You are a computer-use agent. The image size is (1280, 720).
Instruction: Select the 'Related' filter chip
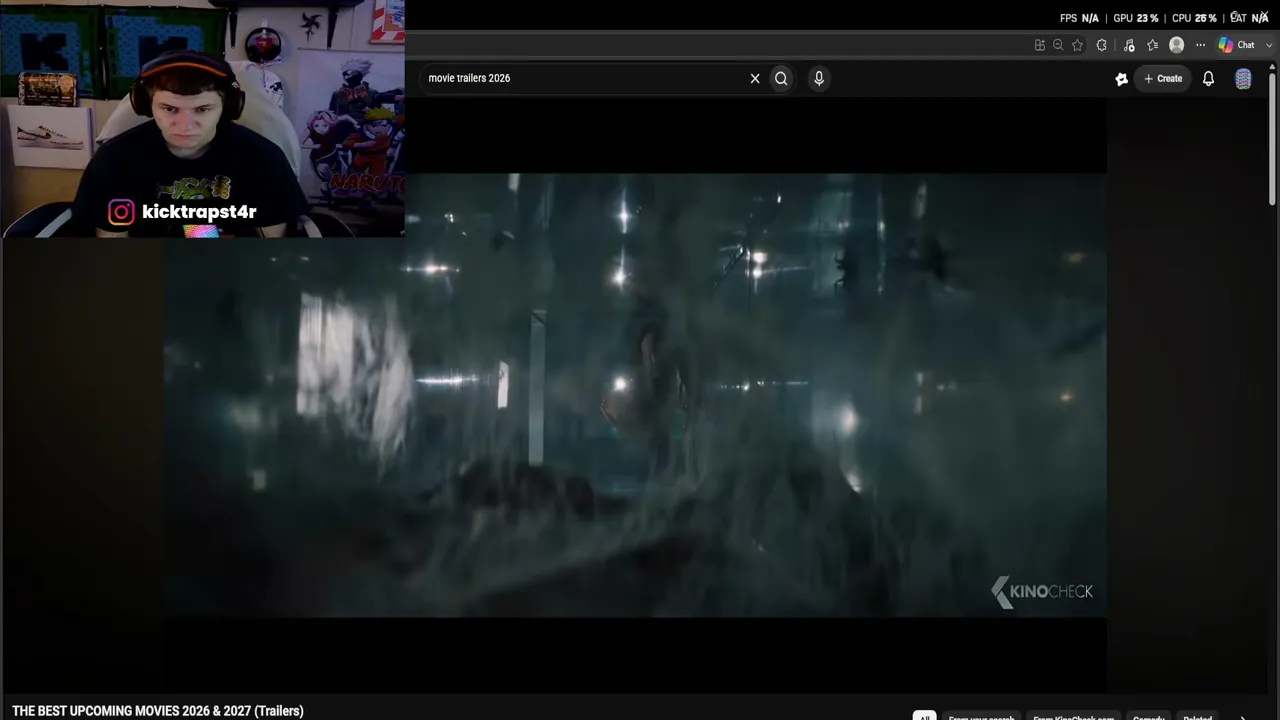click(x=1197, y=717)
